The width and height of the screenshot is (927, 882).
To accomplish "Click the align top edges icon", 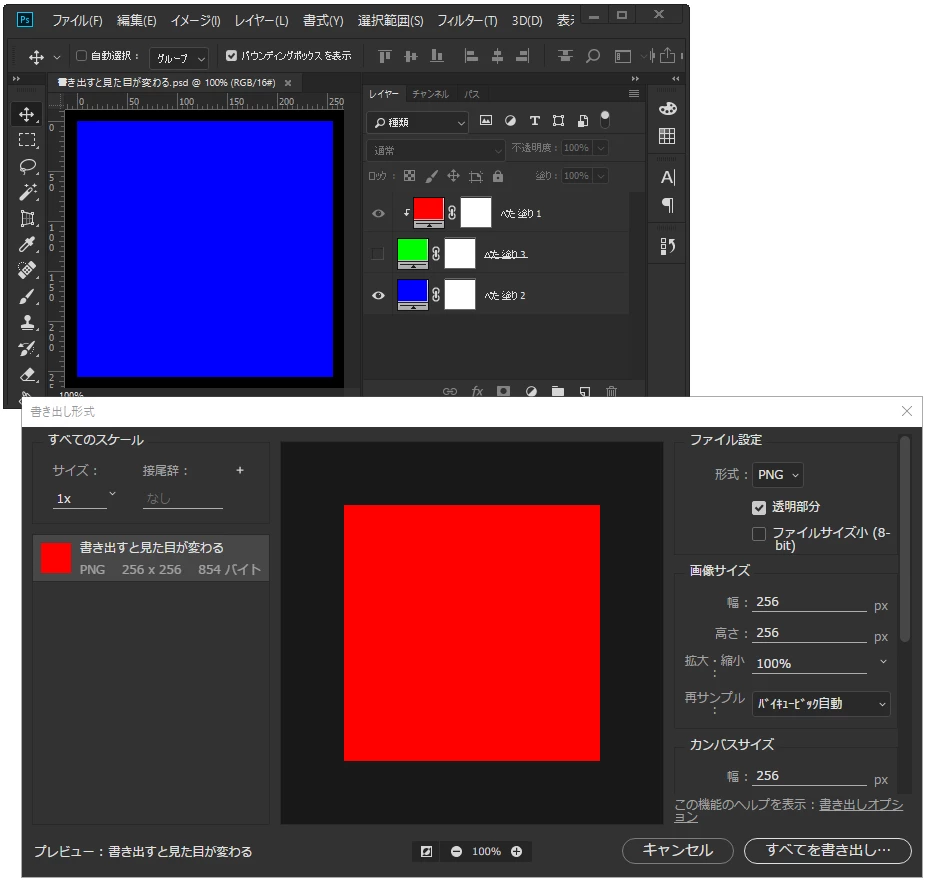I will tap(385, 56).
